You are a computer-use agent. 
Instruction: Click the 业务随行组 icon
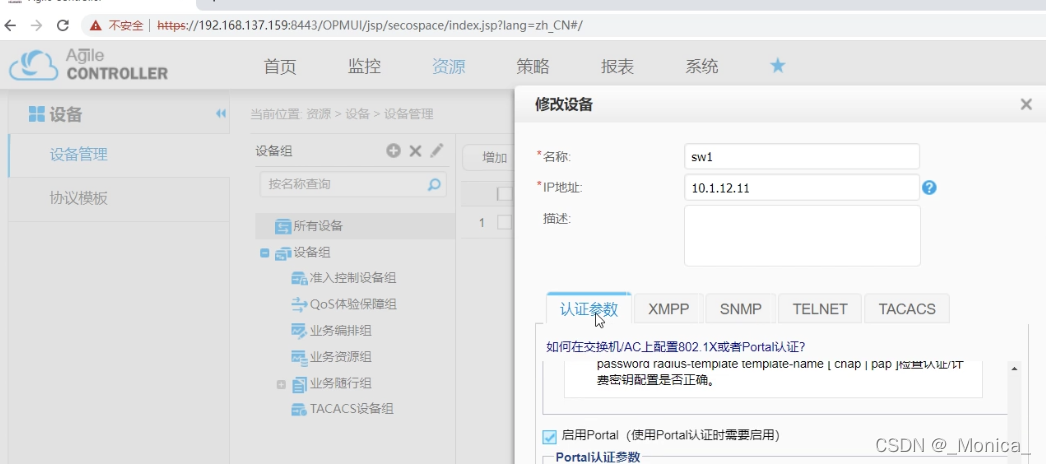[300, 383]
